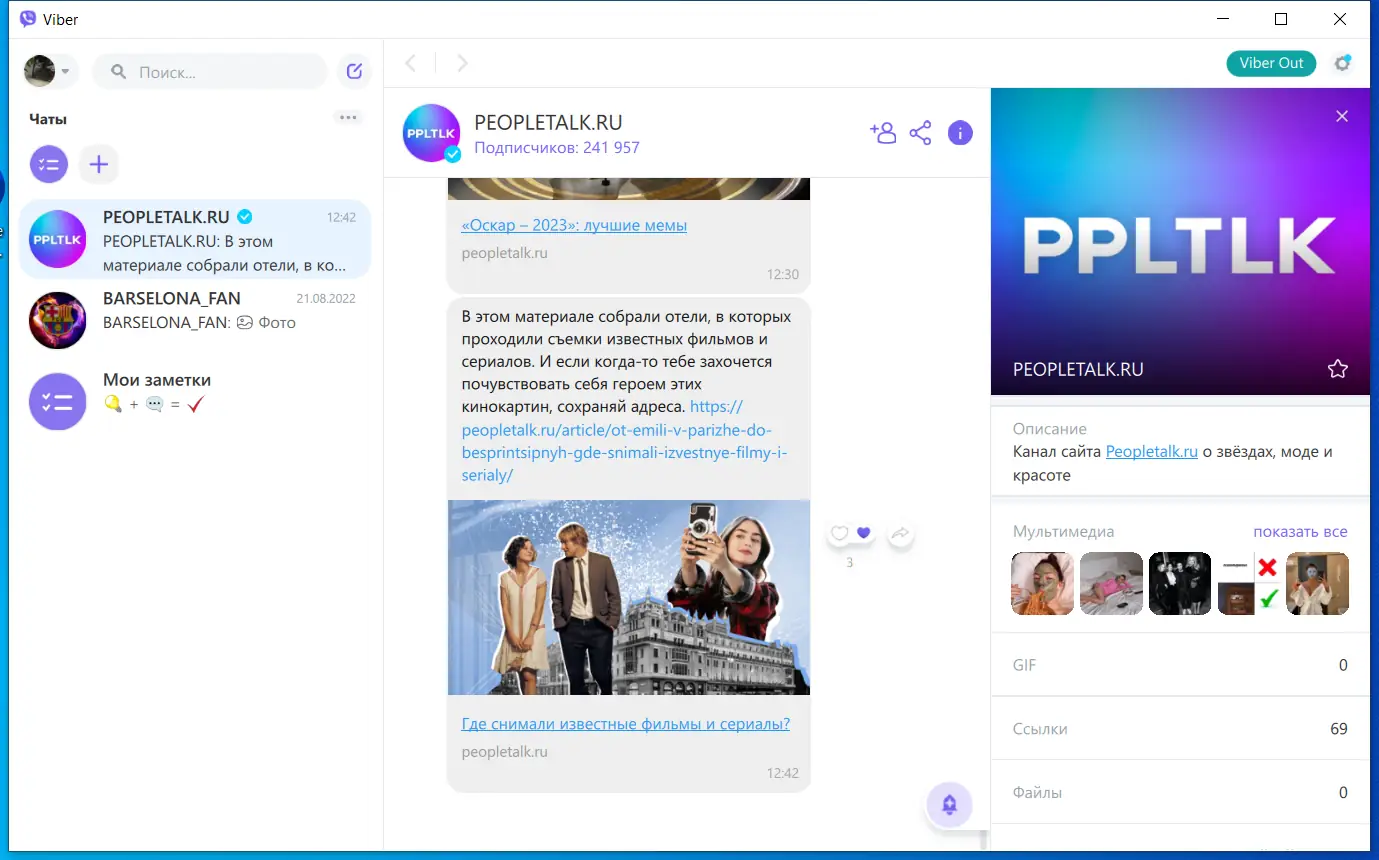Click the plus button under Чаты
This screenshot has width=1379, height=860.
pyautogui.click(x=99, y=164)
